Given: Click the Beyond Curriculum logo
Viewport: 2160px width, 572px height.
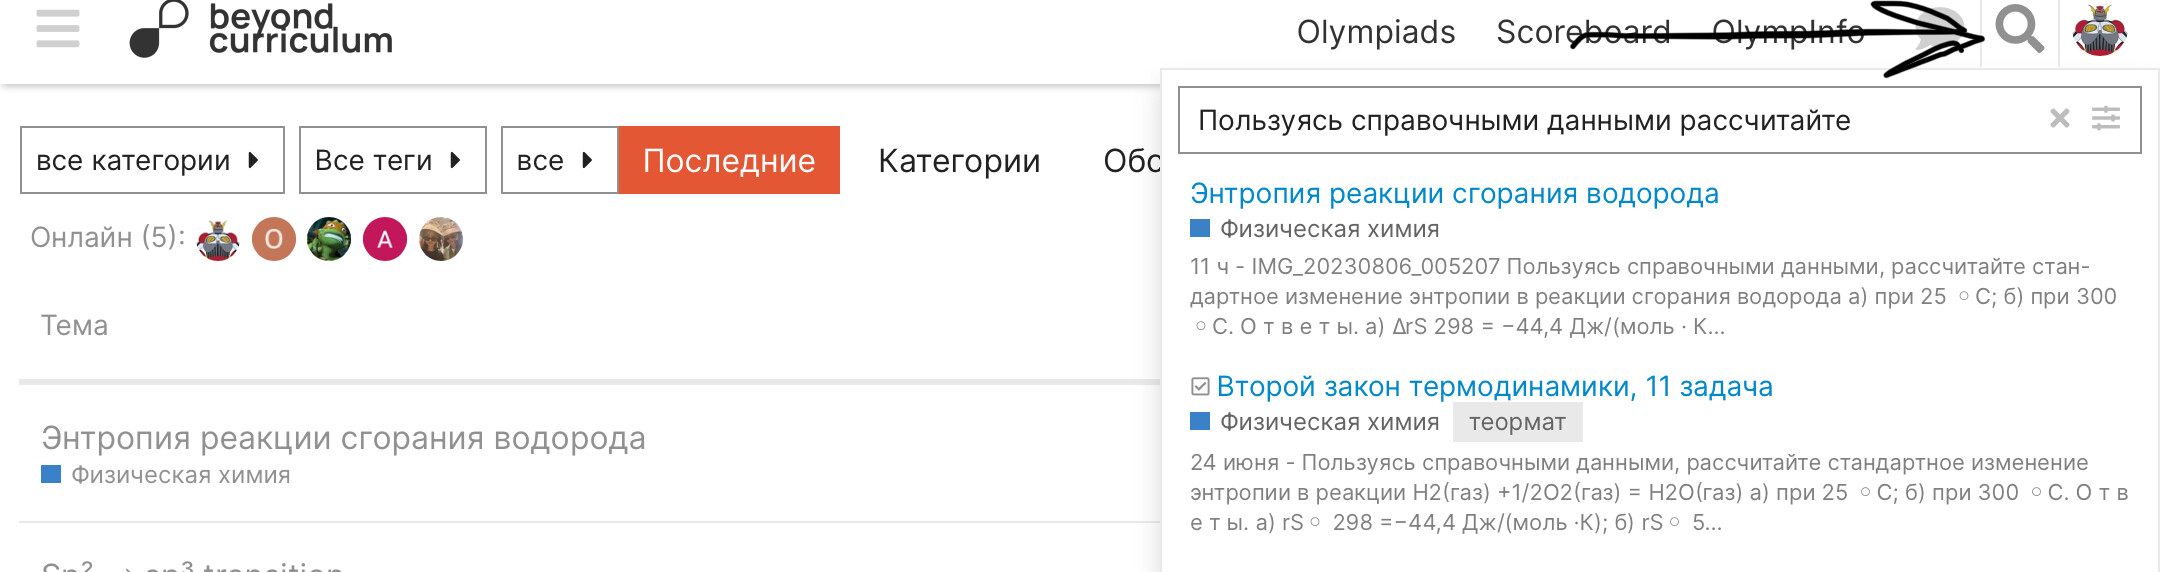Looking at the screenshot, I should 261,29.
